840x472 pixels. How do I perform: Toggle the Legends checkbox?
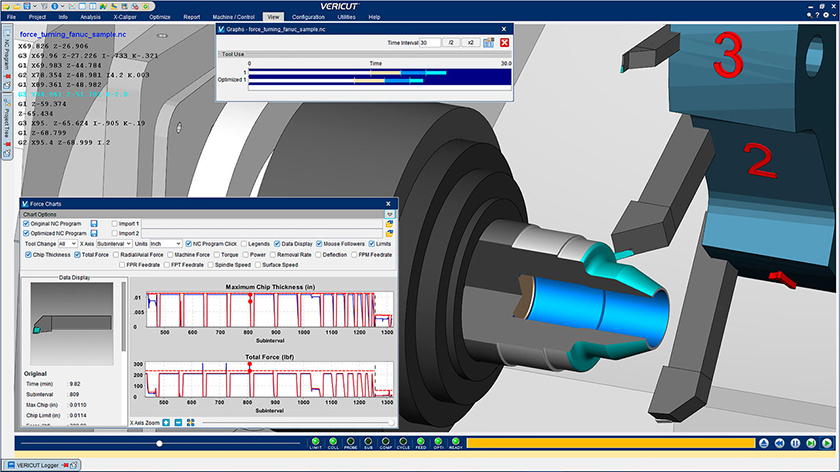coord(243,243)
